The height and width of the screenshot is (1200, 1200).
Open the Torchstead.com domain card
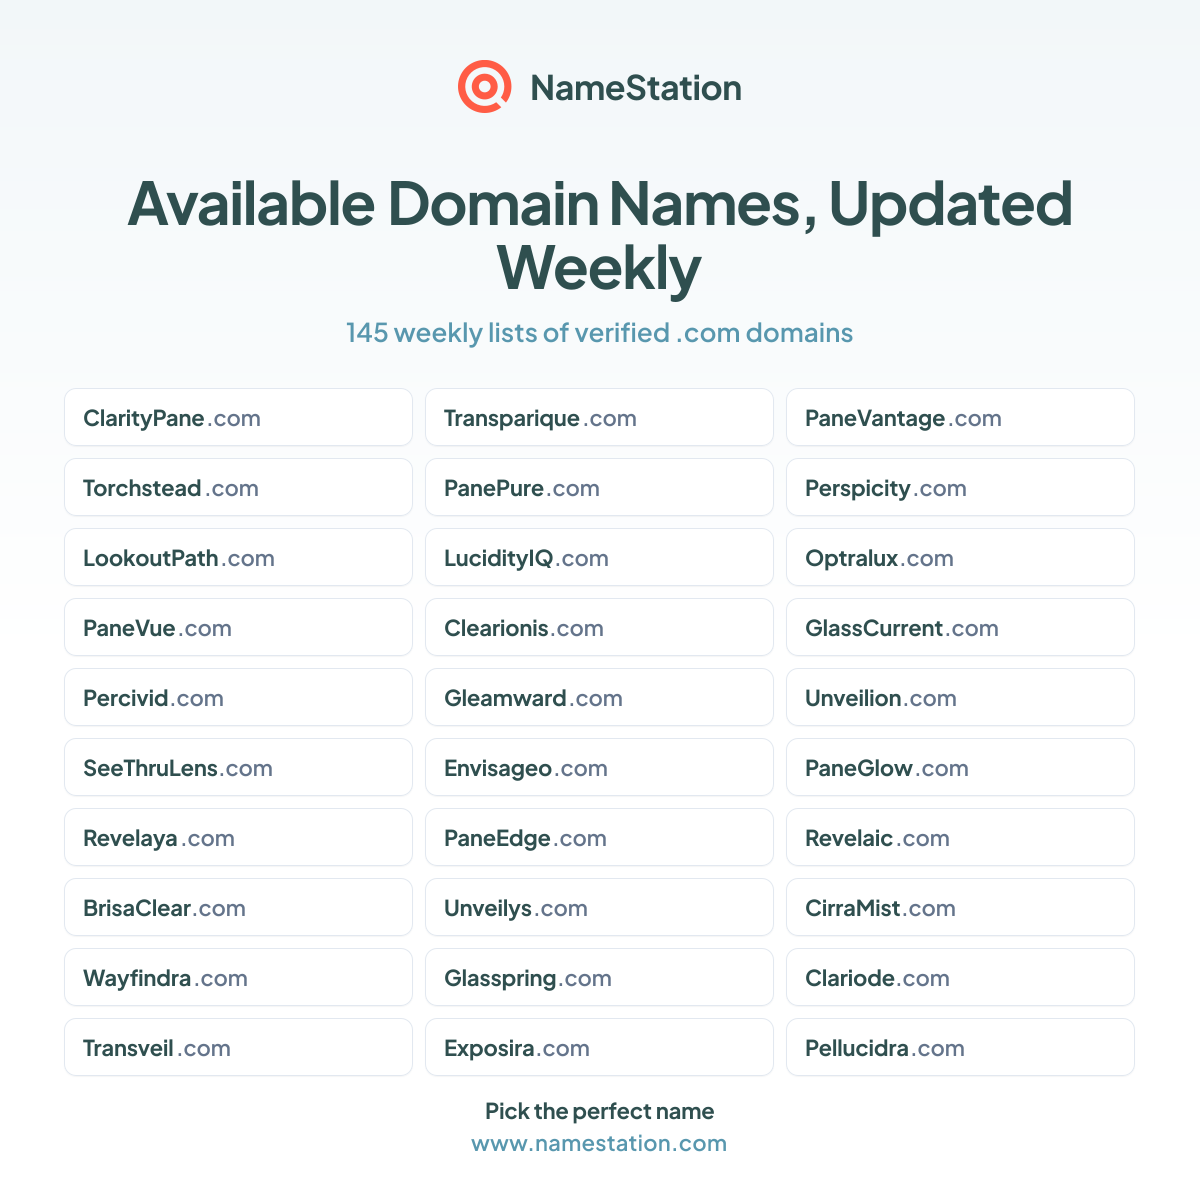pos(238,487)
